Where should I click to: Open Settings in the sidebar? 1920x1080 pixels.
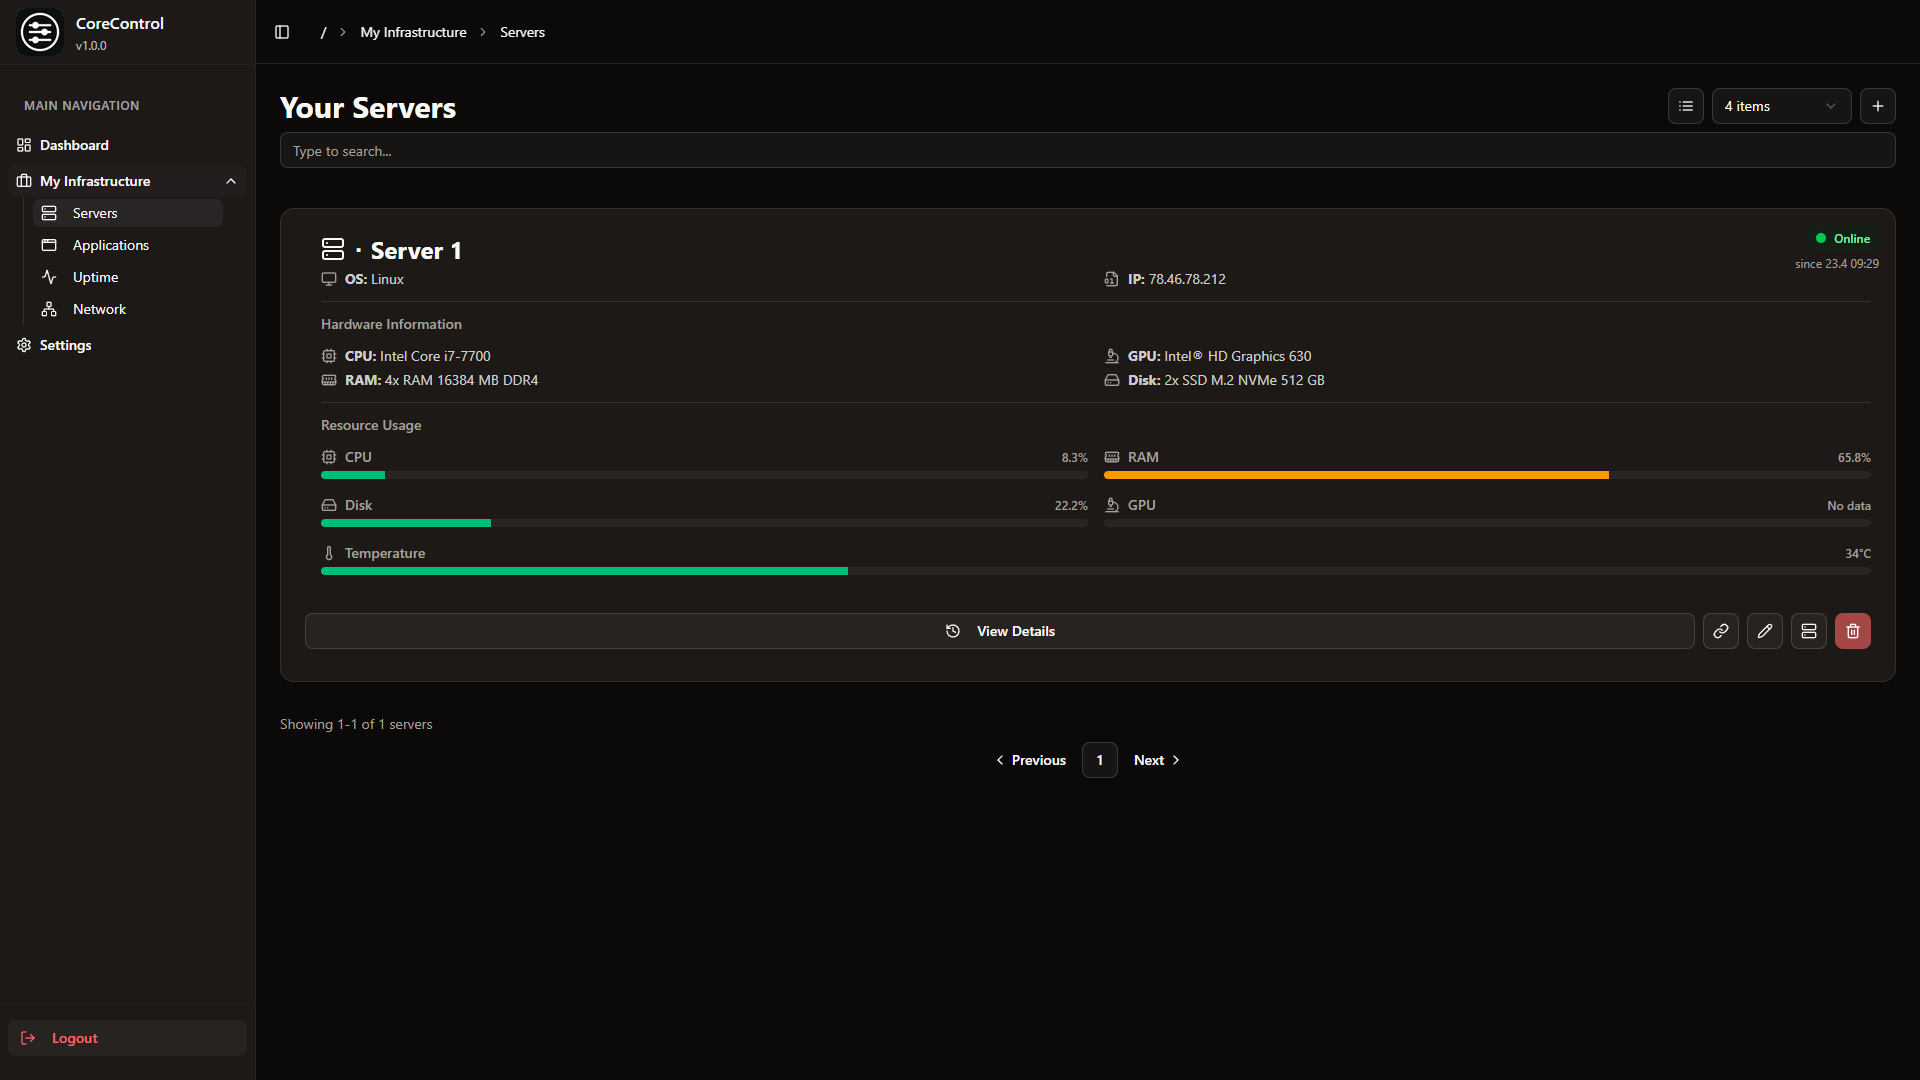click(x=65, y=345)
